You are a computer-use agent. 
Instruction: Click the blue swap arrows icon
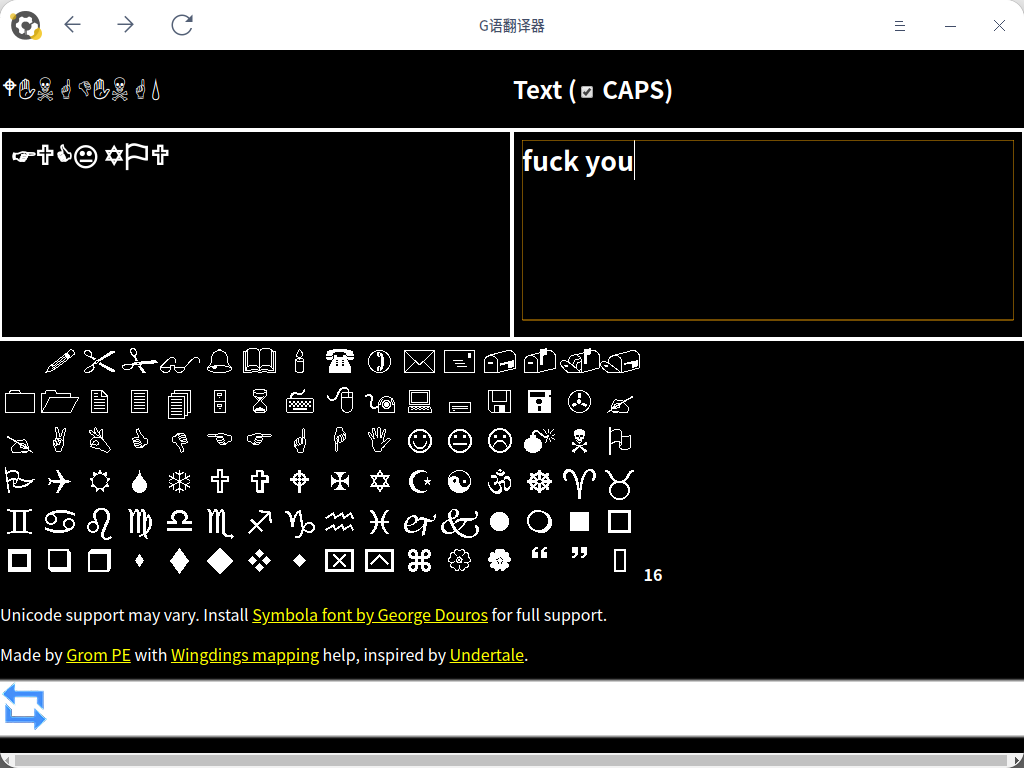coord(24,706)
